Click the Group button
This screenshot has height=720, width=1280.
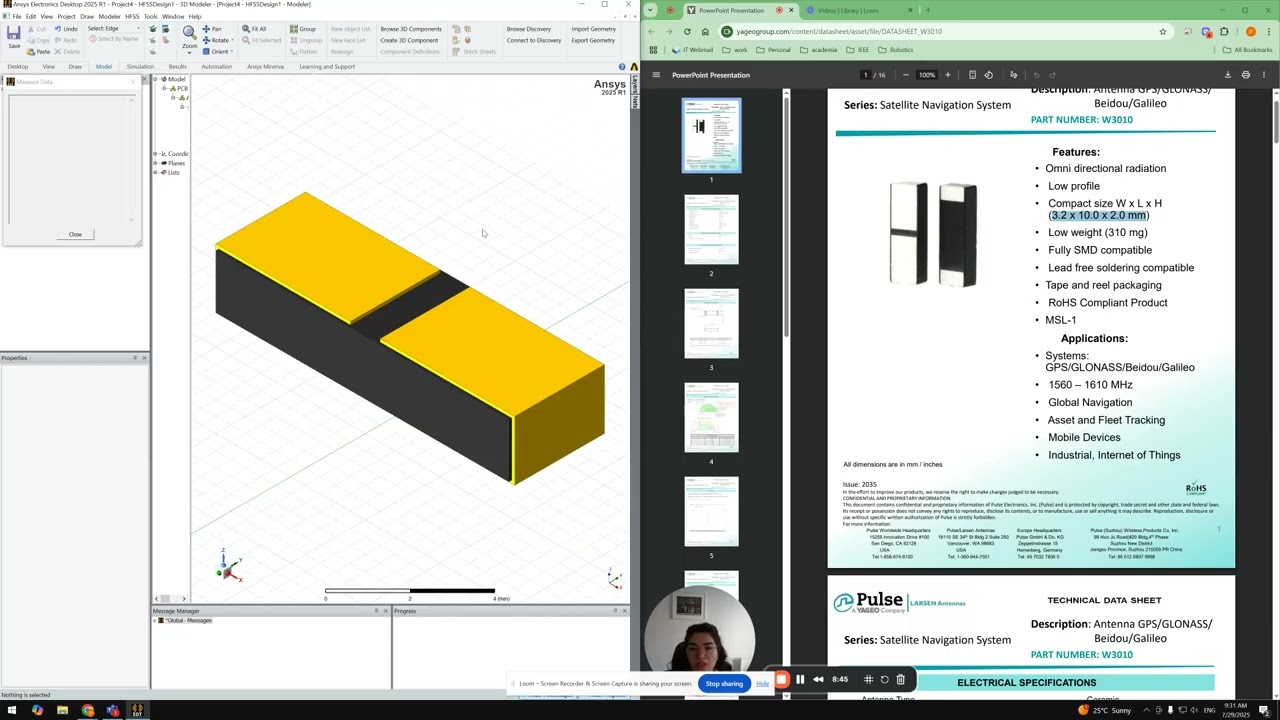tap(303, 29)
